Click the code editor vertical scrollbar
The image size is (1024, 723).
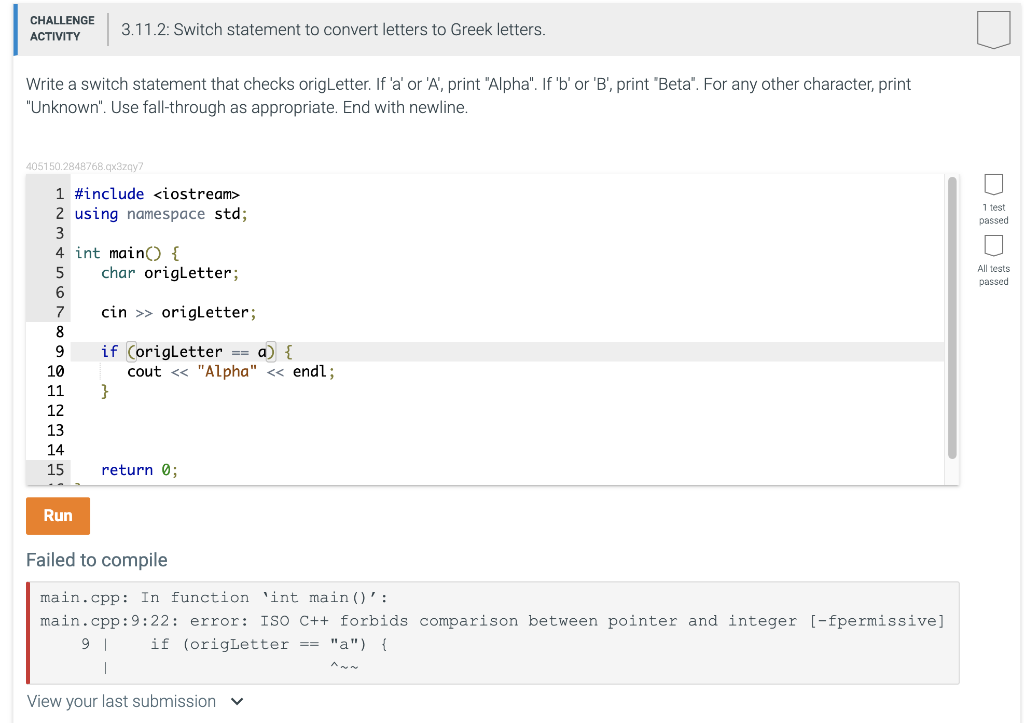click(x=952, y=317)
